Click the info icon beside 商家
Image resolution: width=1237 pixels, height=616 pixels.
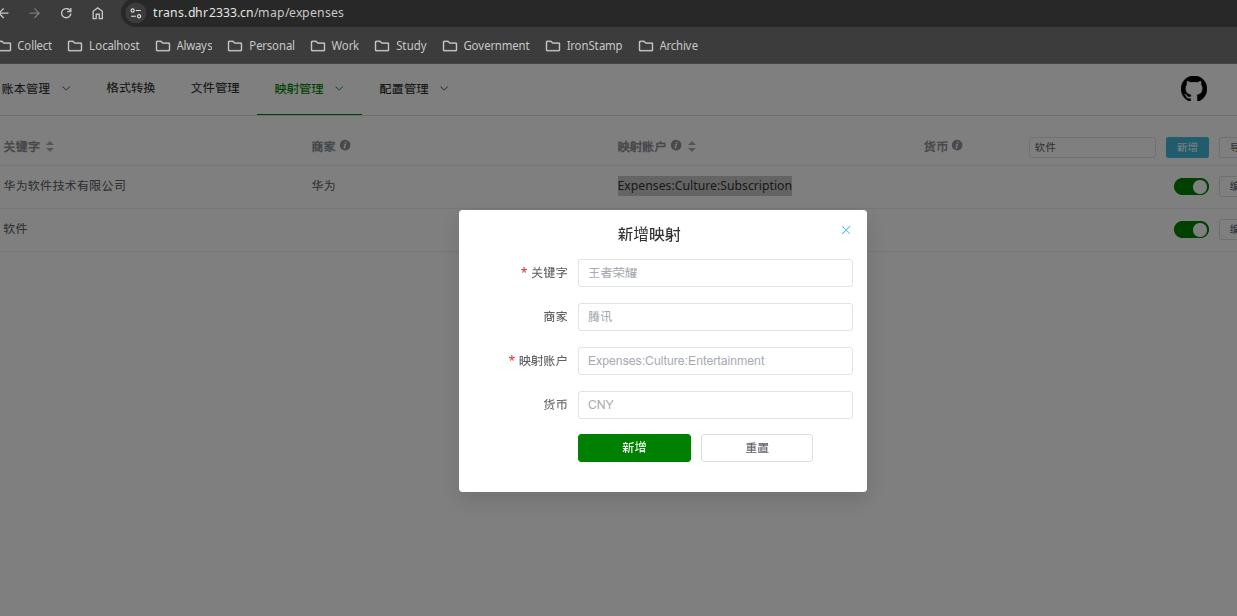coord(345,145)
